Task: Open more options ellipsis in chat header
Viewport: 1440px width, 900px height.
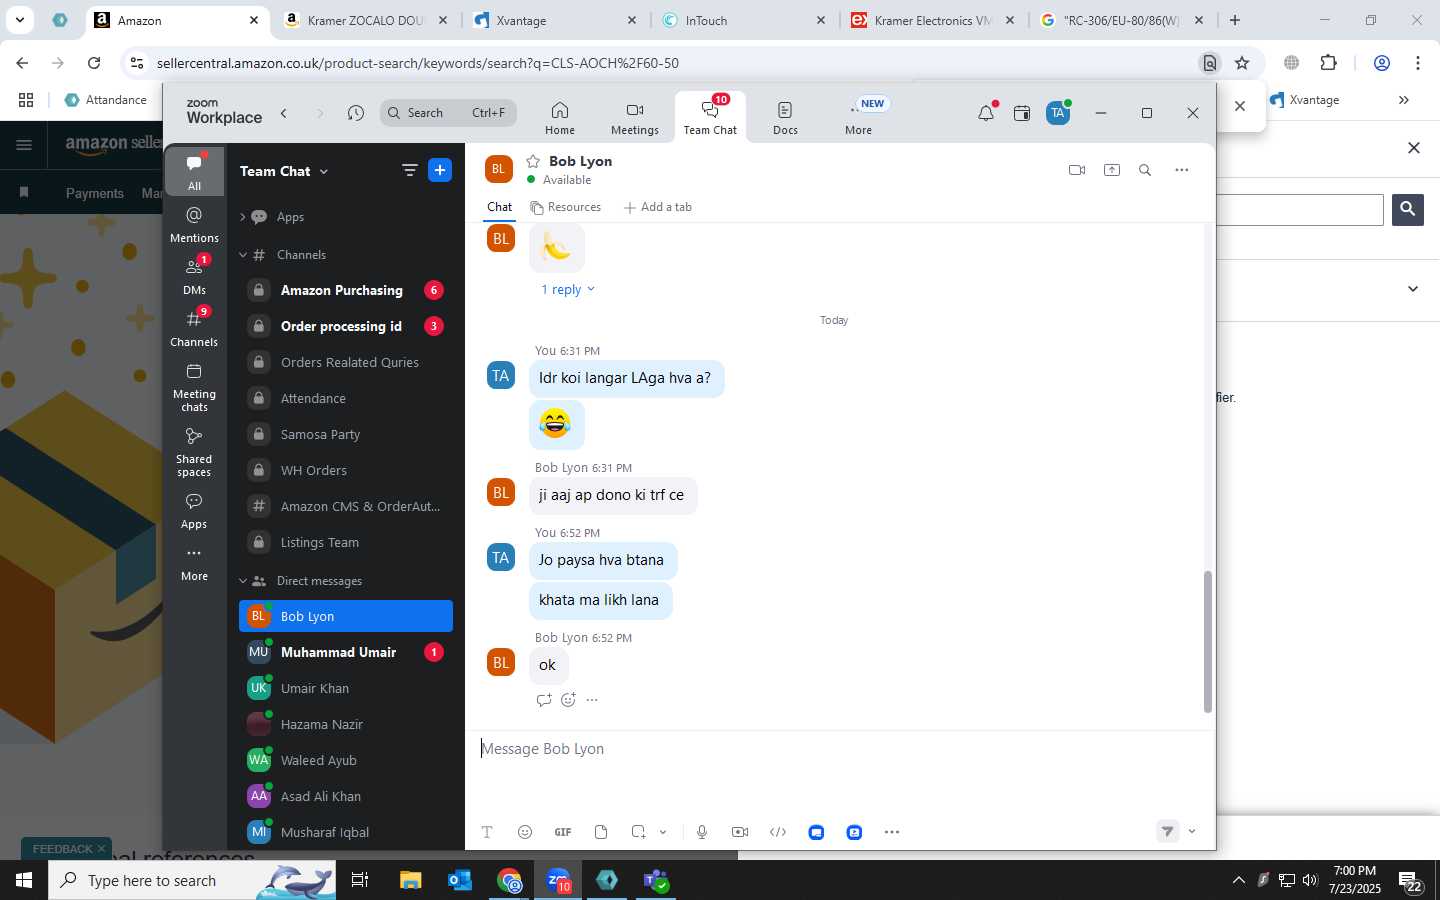Action: point(1182,170)
